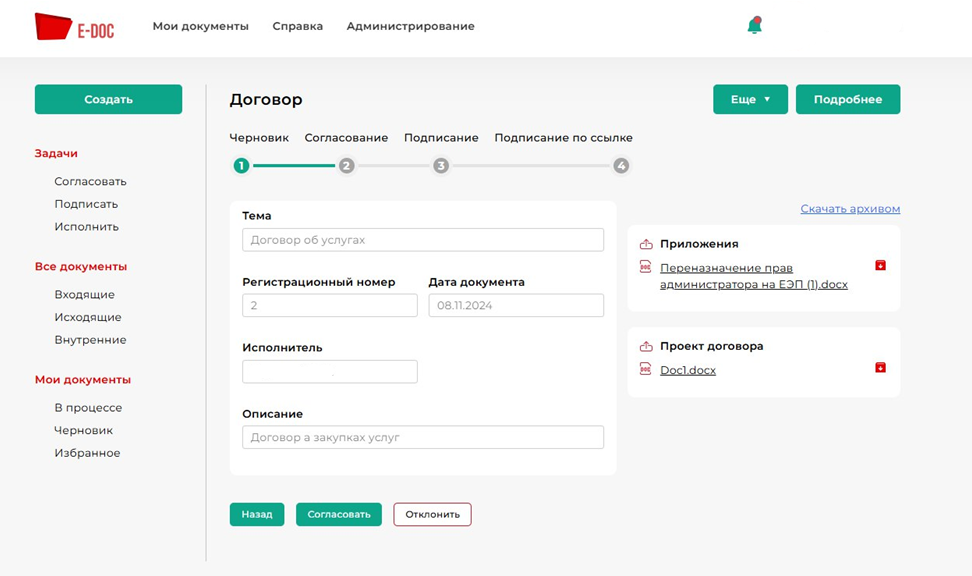Download the Переназначение прав attachment via red icon
Image resolution: width=972 pixels, height=576 pixels.
[x=880, y=265]
